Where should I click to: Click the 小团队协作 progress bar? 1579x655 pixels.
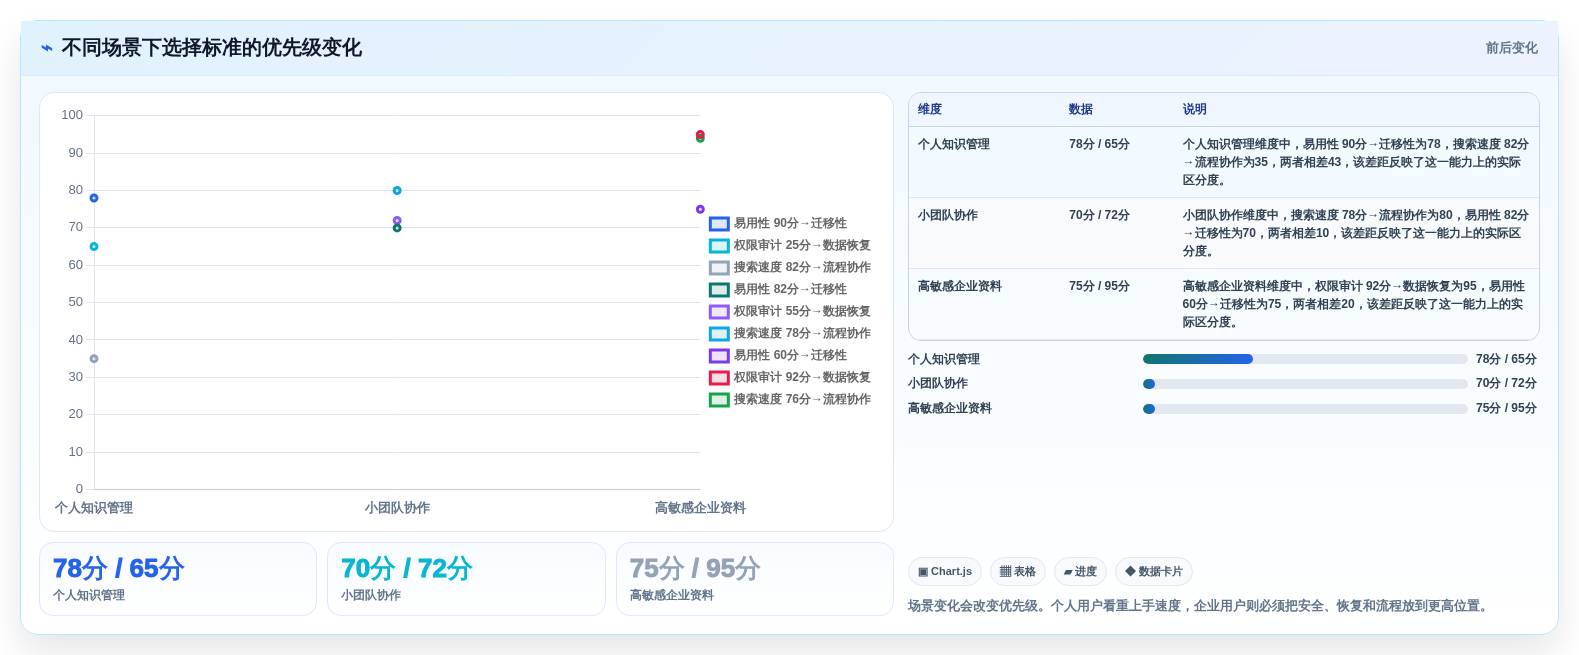coord(1305,384)
